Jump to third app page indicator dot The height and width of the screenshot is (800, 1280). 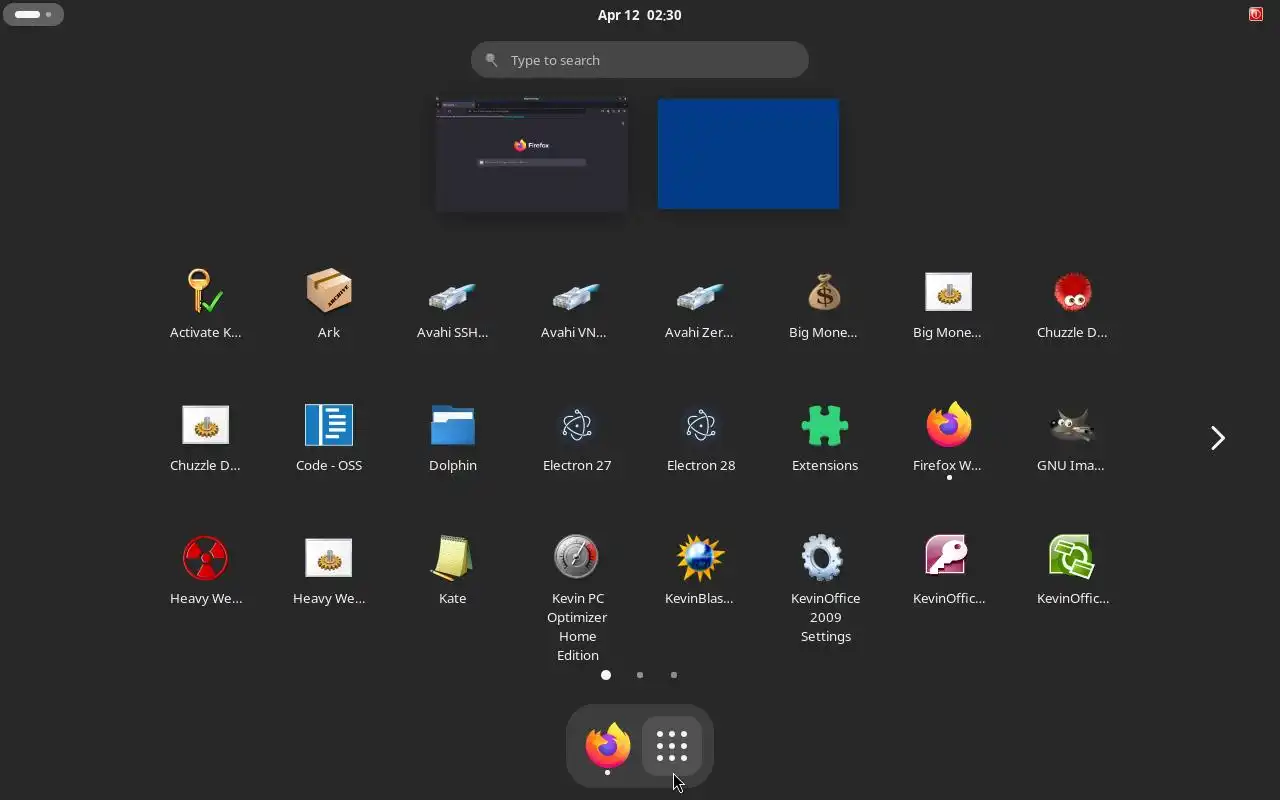click(674, 675)
